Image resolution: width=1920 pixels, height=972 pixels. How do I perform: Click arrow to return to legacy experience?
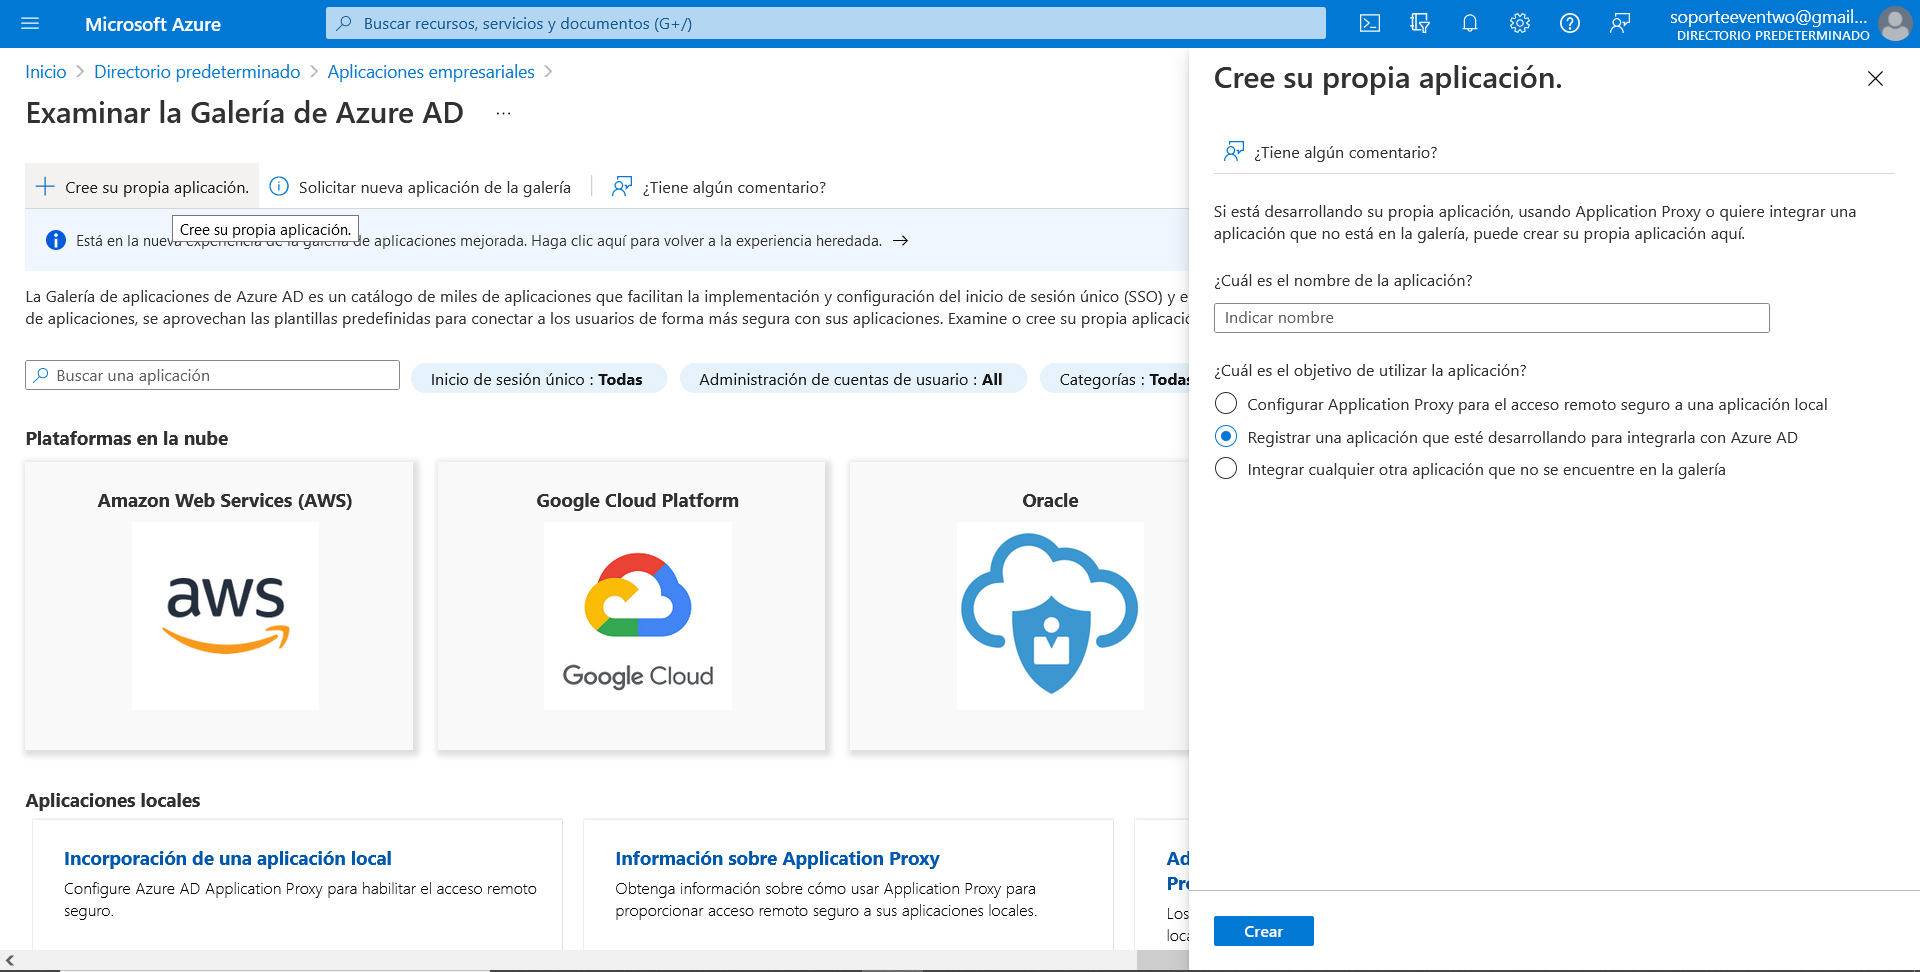pos(900,241)
